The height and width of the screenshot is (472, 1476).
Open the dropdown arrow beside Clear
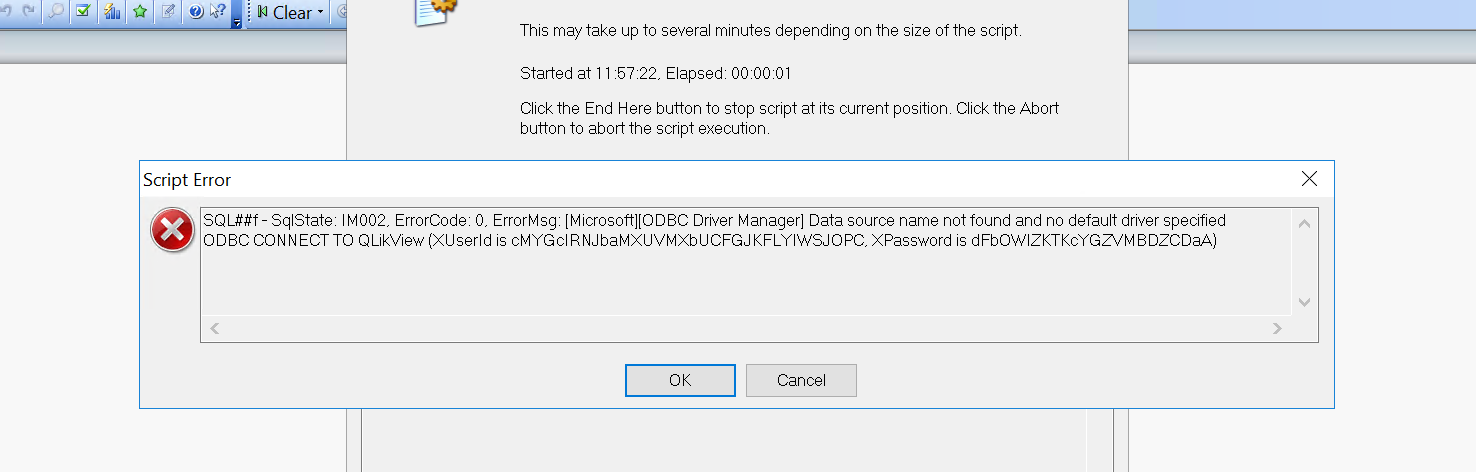(x=320, y=13)
